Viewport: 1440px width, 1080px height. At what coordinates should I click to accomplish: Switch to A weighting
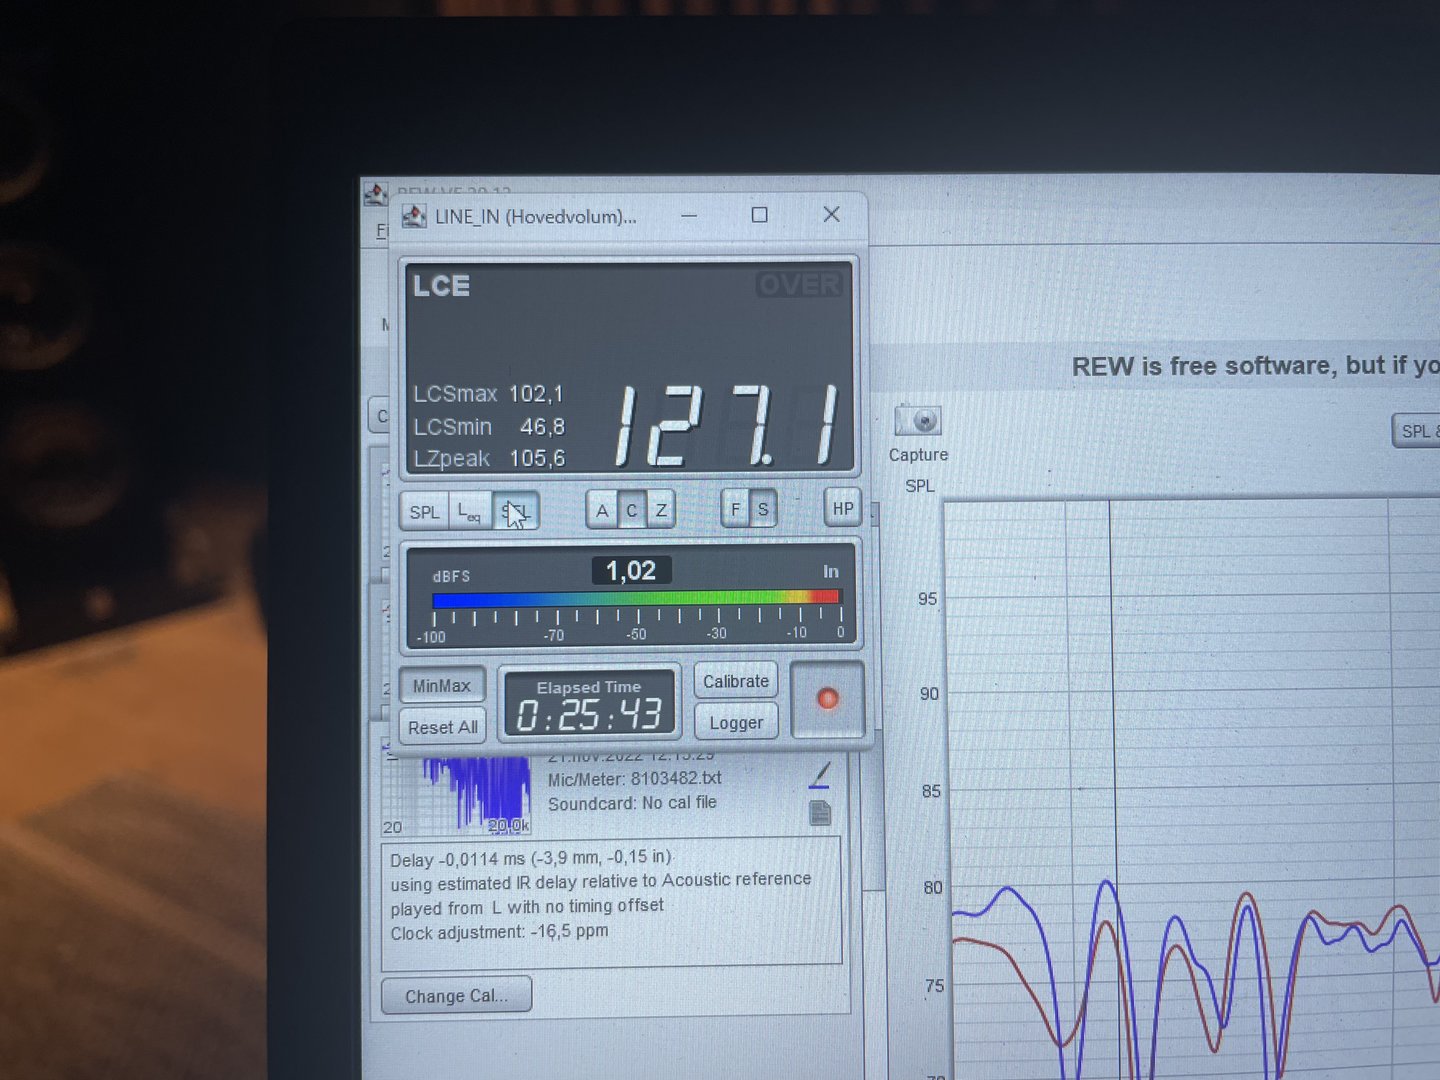602,510
